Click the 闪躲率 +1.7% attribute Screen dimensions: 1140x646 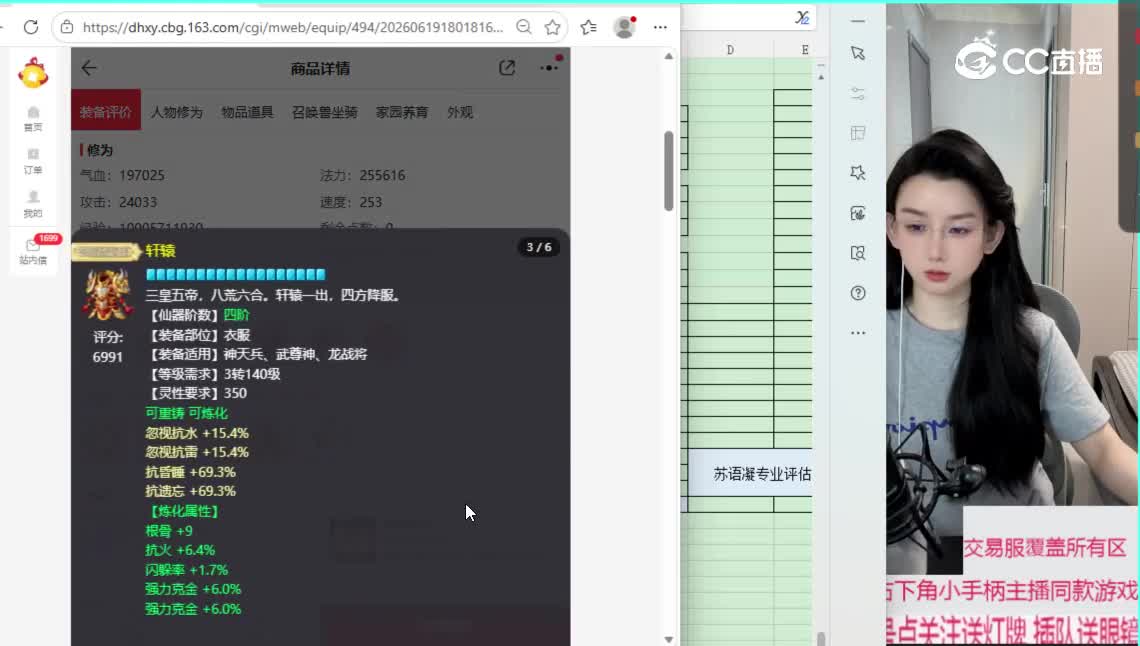pos(187,570)
